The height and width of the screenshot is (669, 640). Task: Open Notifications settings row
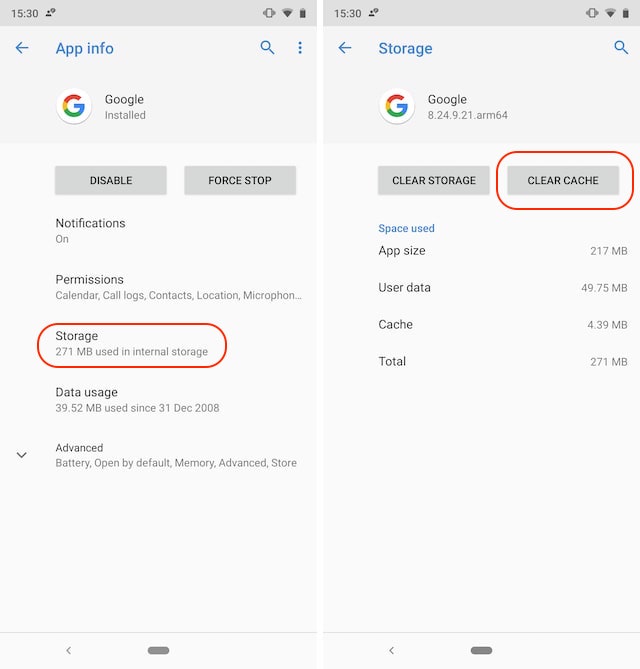pos(158,230)
